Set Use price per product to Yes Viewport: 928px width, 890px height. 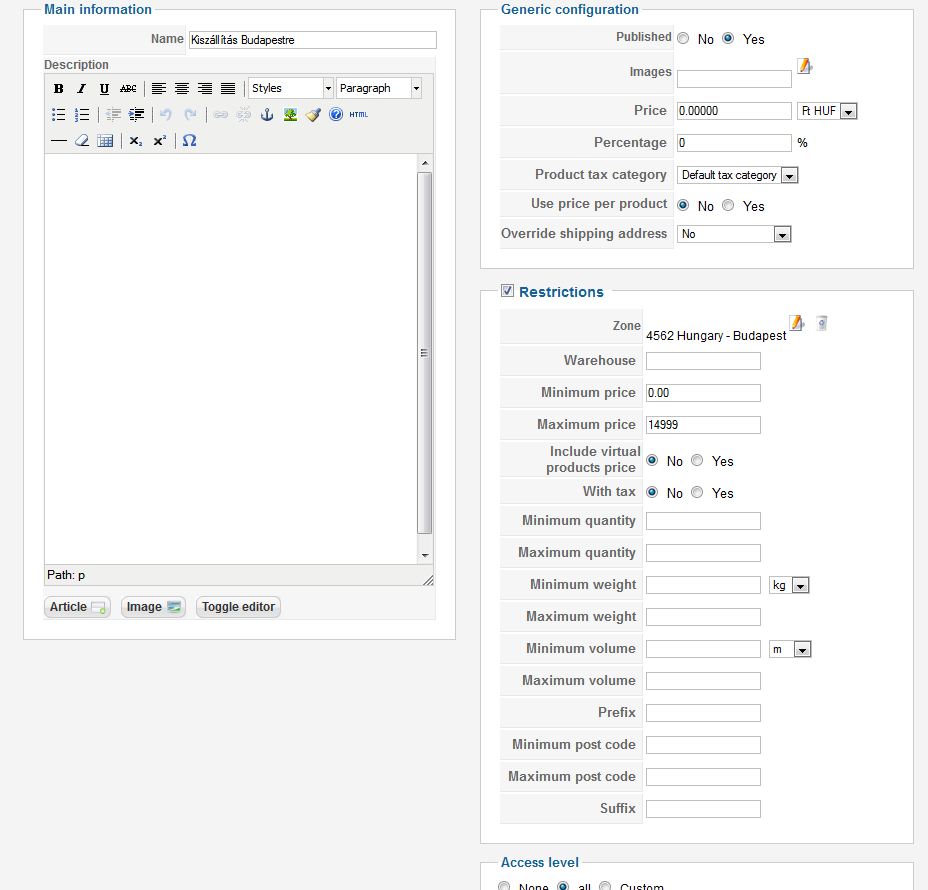pyautogui.click(x=728, y=205)
